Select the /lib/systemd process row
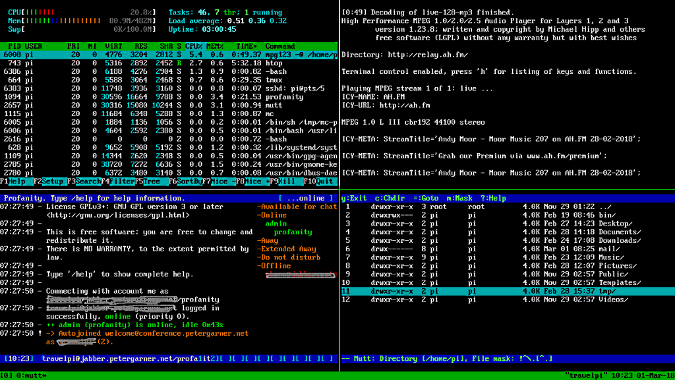Screen dimensions: 675x380 click(x=169, y=147)
